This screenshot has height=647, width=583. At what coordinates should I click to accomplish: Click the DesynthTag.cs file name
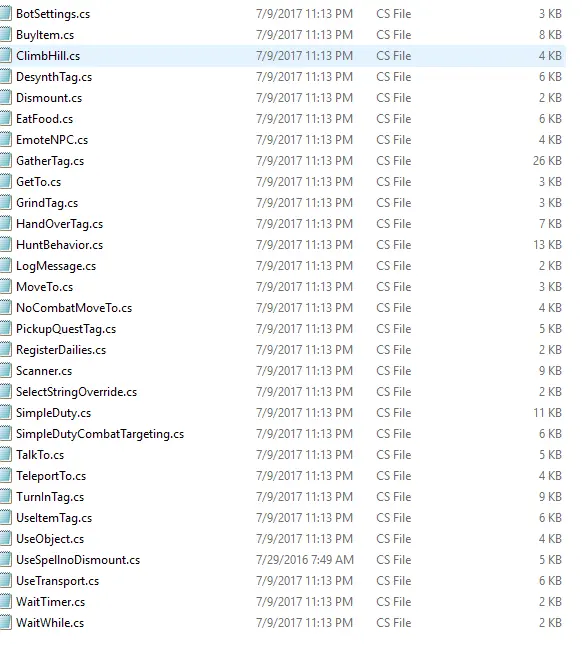[54, 77]
